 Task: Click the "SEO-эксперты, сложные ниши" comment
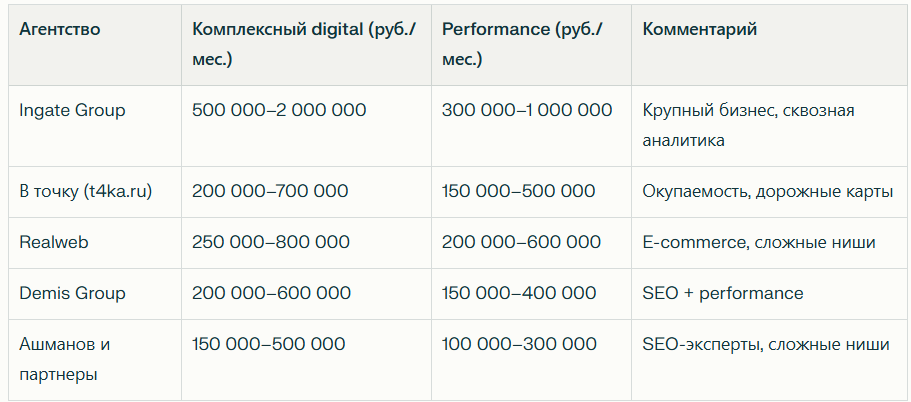765,344
